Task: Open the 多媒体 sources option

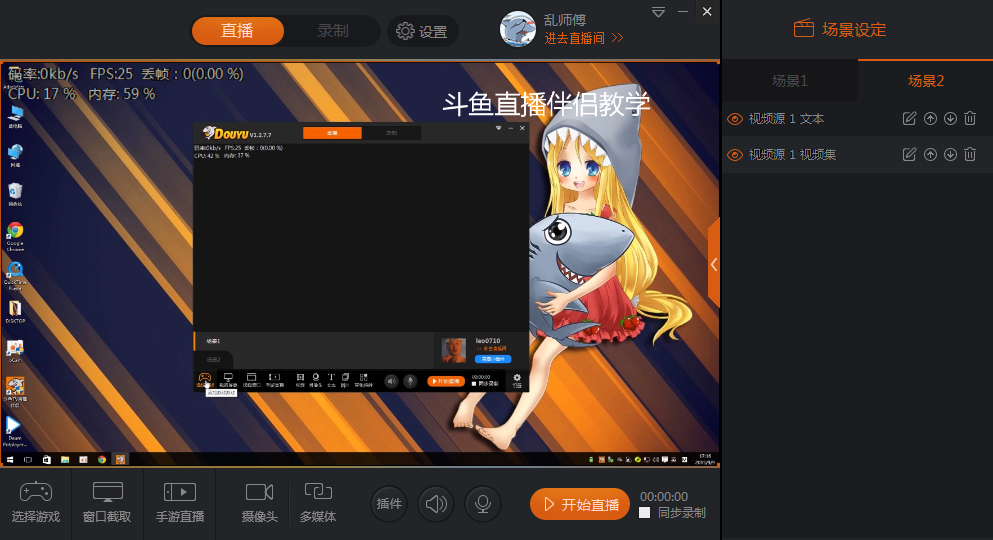Action: [x=318, y=503]
